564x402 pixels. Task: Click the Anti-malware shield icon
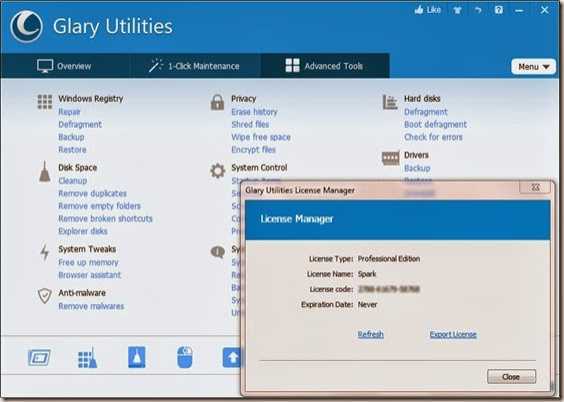tap(45, 296)
